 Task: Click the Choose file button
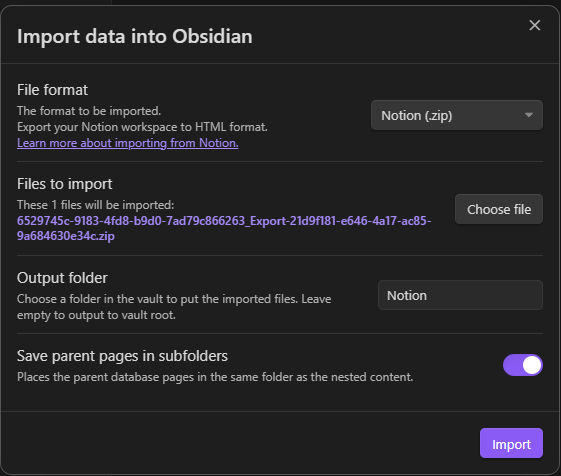499,209
